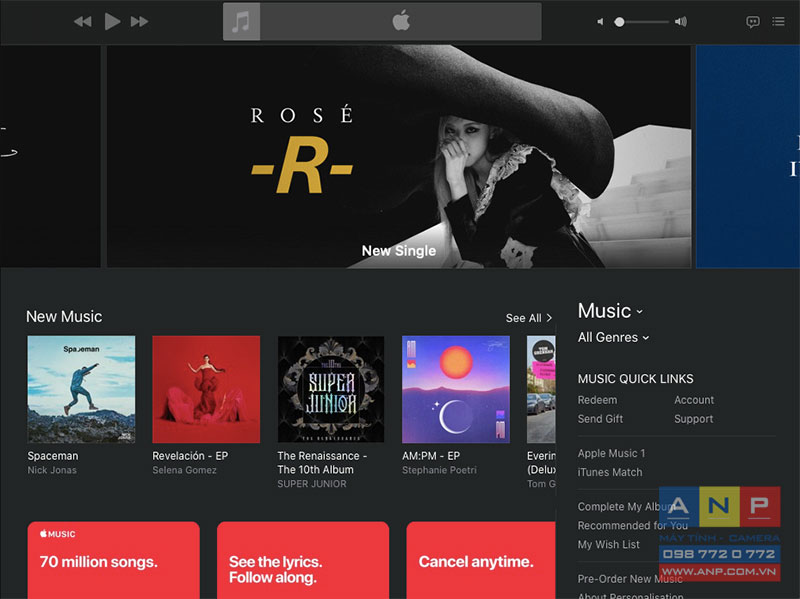Open the iTunes Match link
800x599 pixels.
pos(610,472)
